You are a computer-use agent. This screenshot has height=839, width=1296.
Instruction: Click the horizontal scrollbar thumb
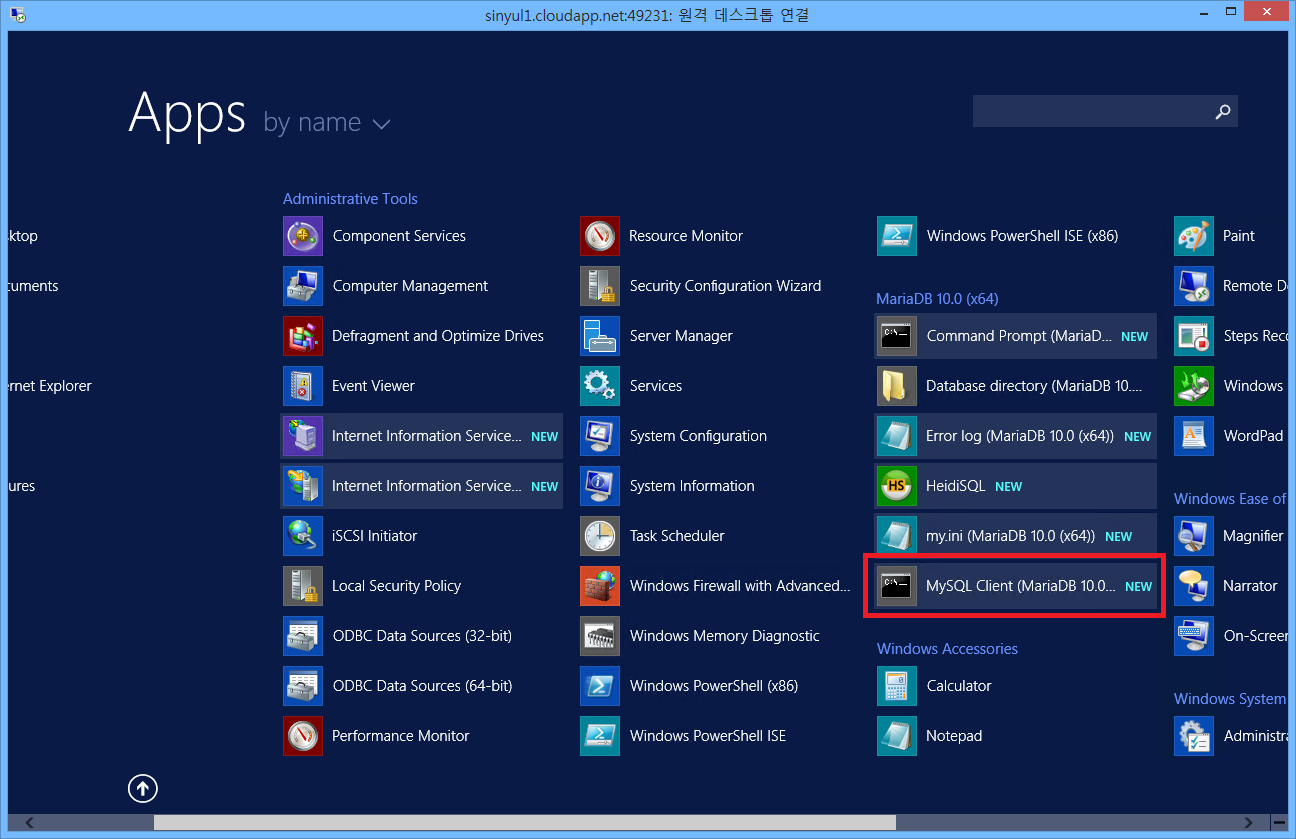(525, 822)
